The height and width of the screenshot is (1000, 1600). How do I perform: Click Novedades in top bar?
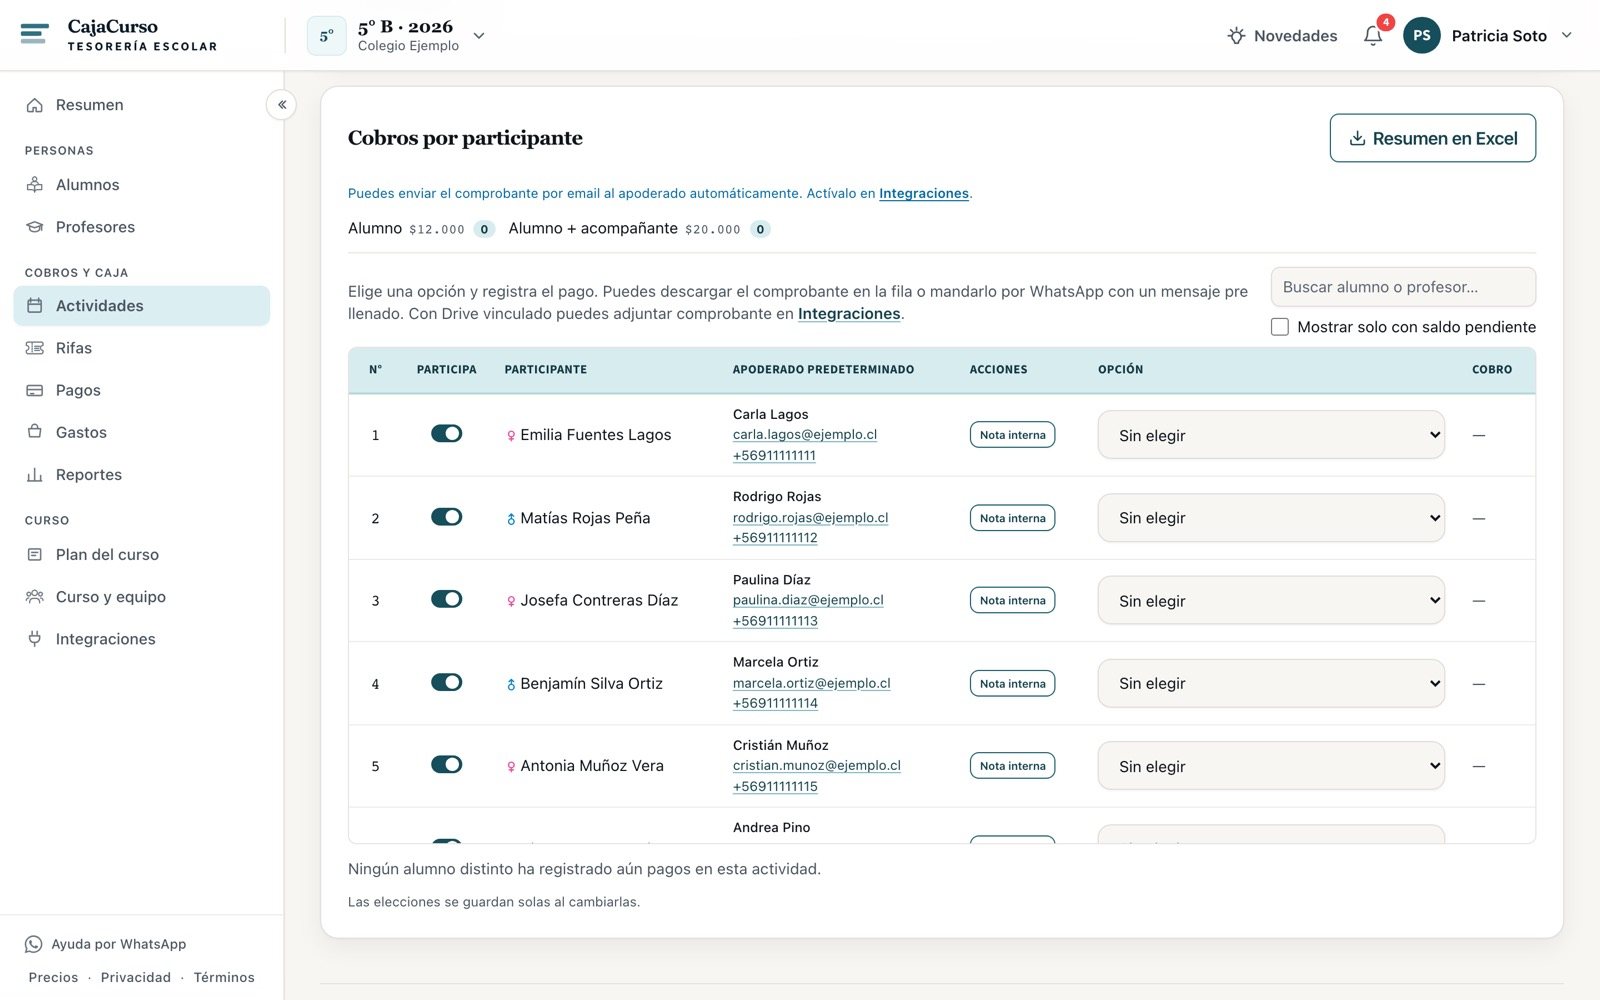coord(1282,36)
